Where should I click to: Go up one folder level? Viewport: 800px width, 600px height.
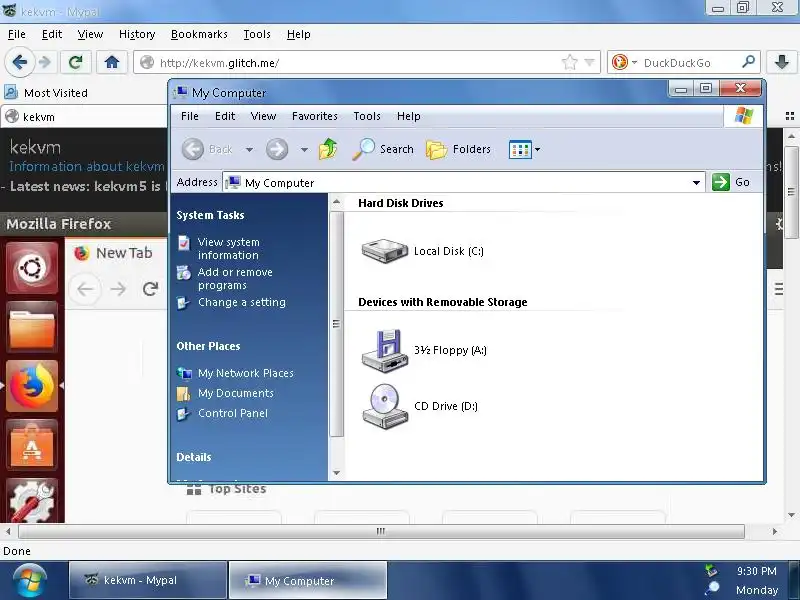click(328, 149)
